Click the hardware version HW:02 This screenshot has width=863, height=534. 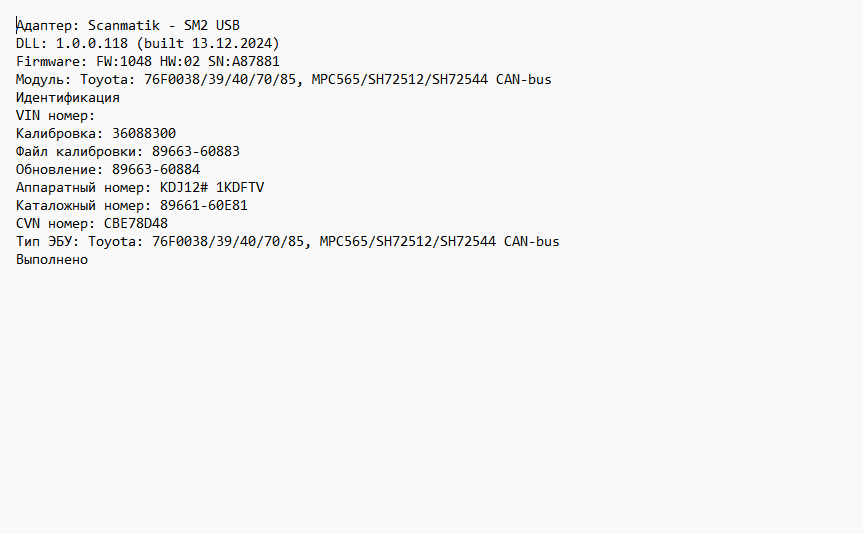click(x=179, y=62)
